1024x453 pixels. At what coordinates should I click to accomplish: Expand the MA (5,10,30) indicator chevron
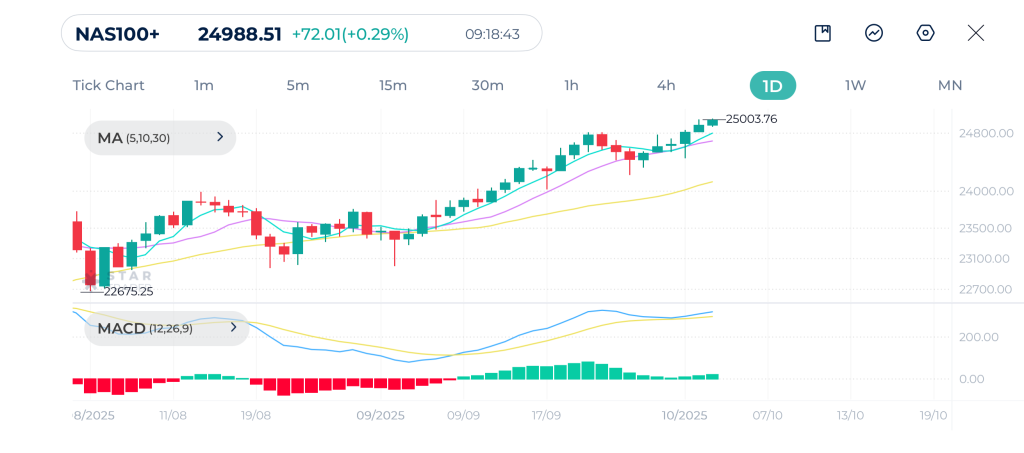point(220,138)
